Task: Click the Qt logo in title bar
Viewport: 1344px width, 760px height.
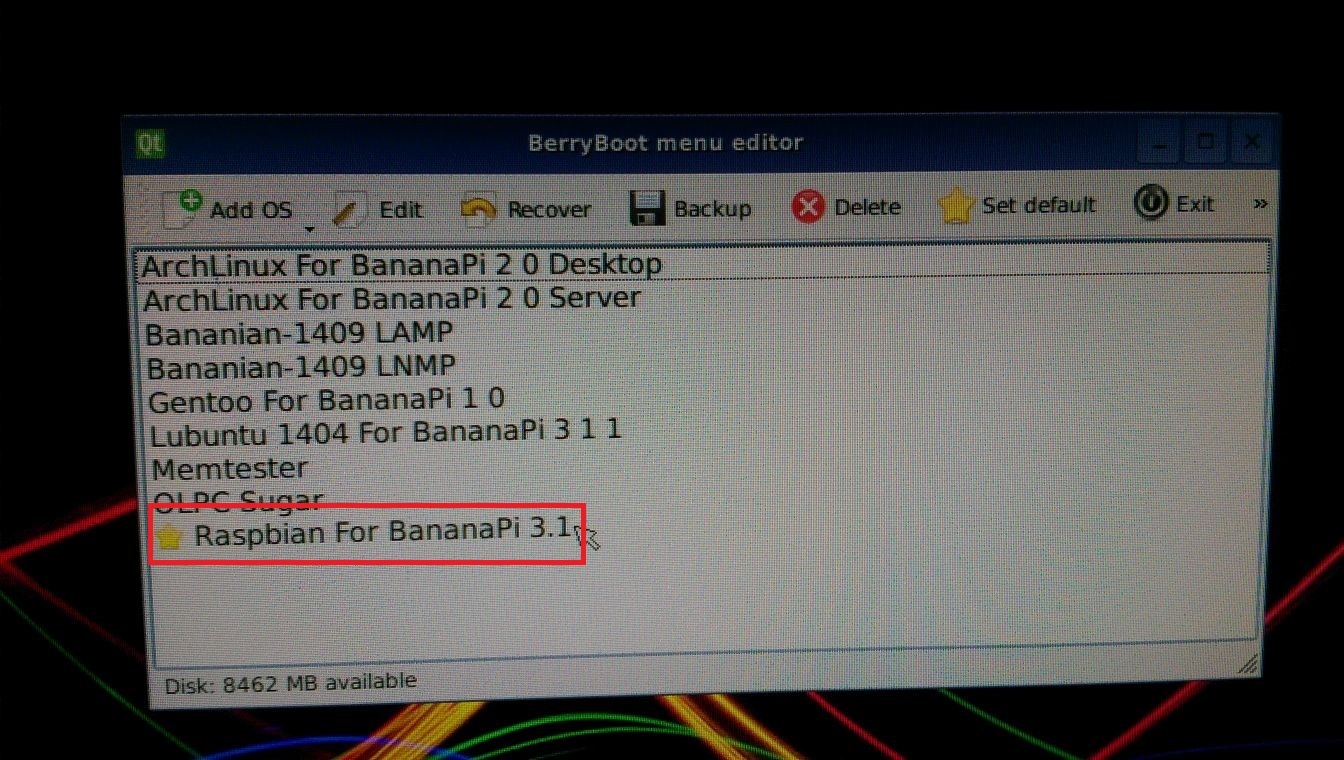Action: point(150,143)
